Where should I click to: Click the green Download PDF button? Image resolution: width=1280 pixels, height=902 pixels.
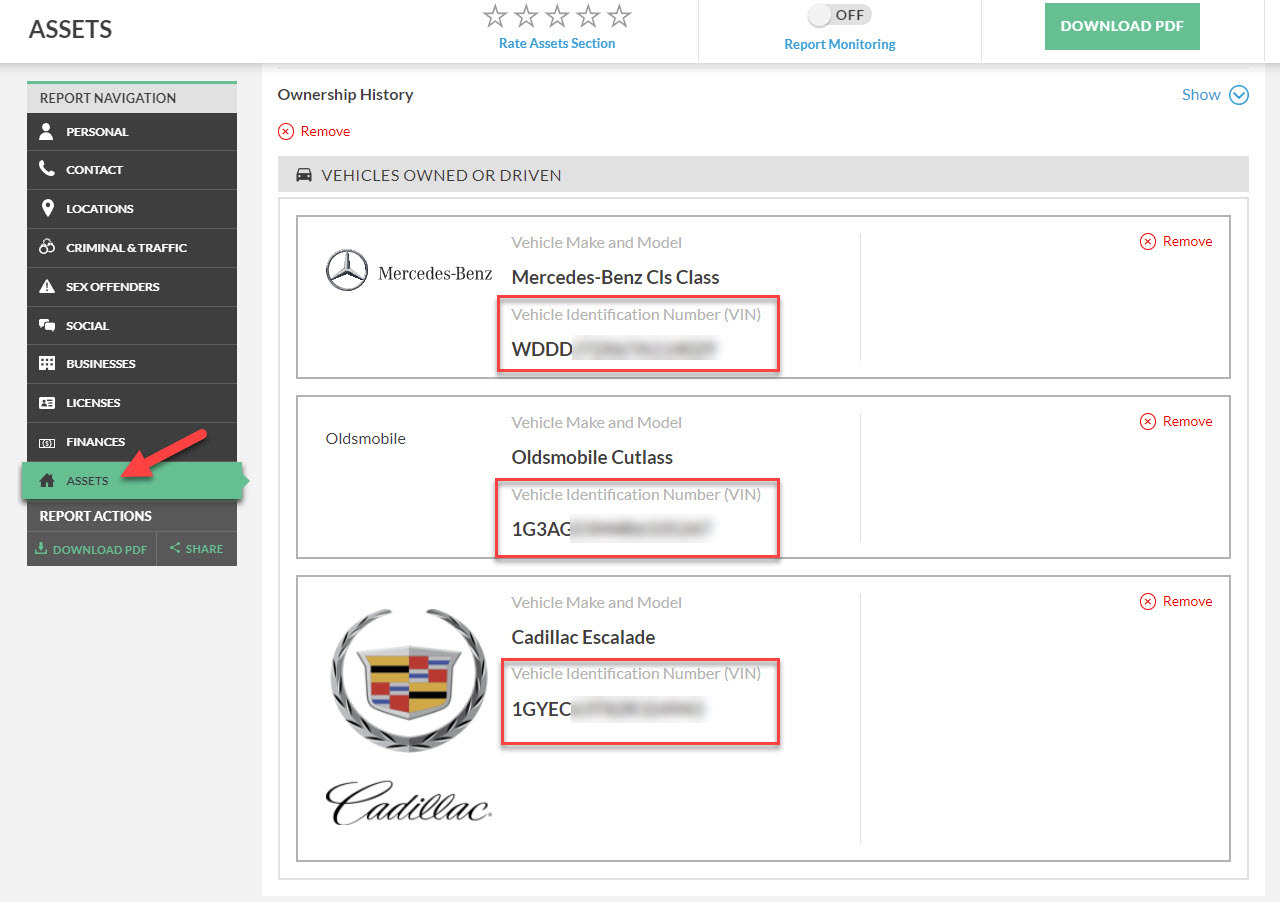click(1122, 26)
